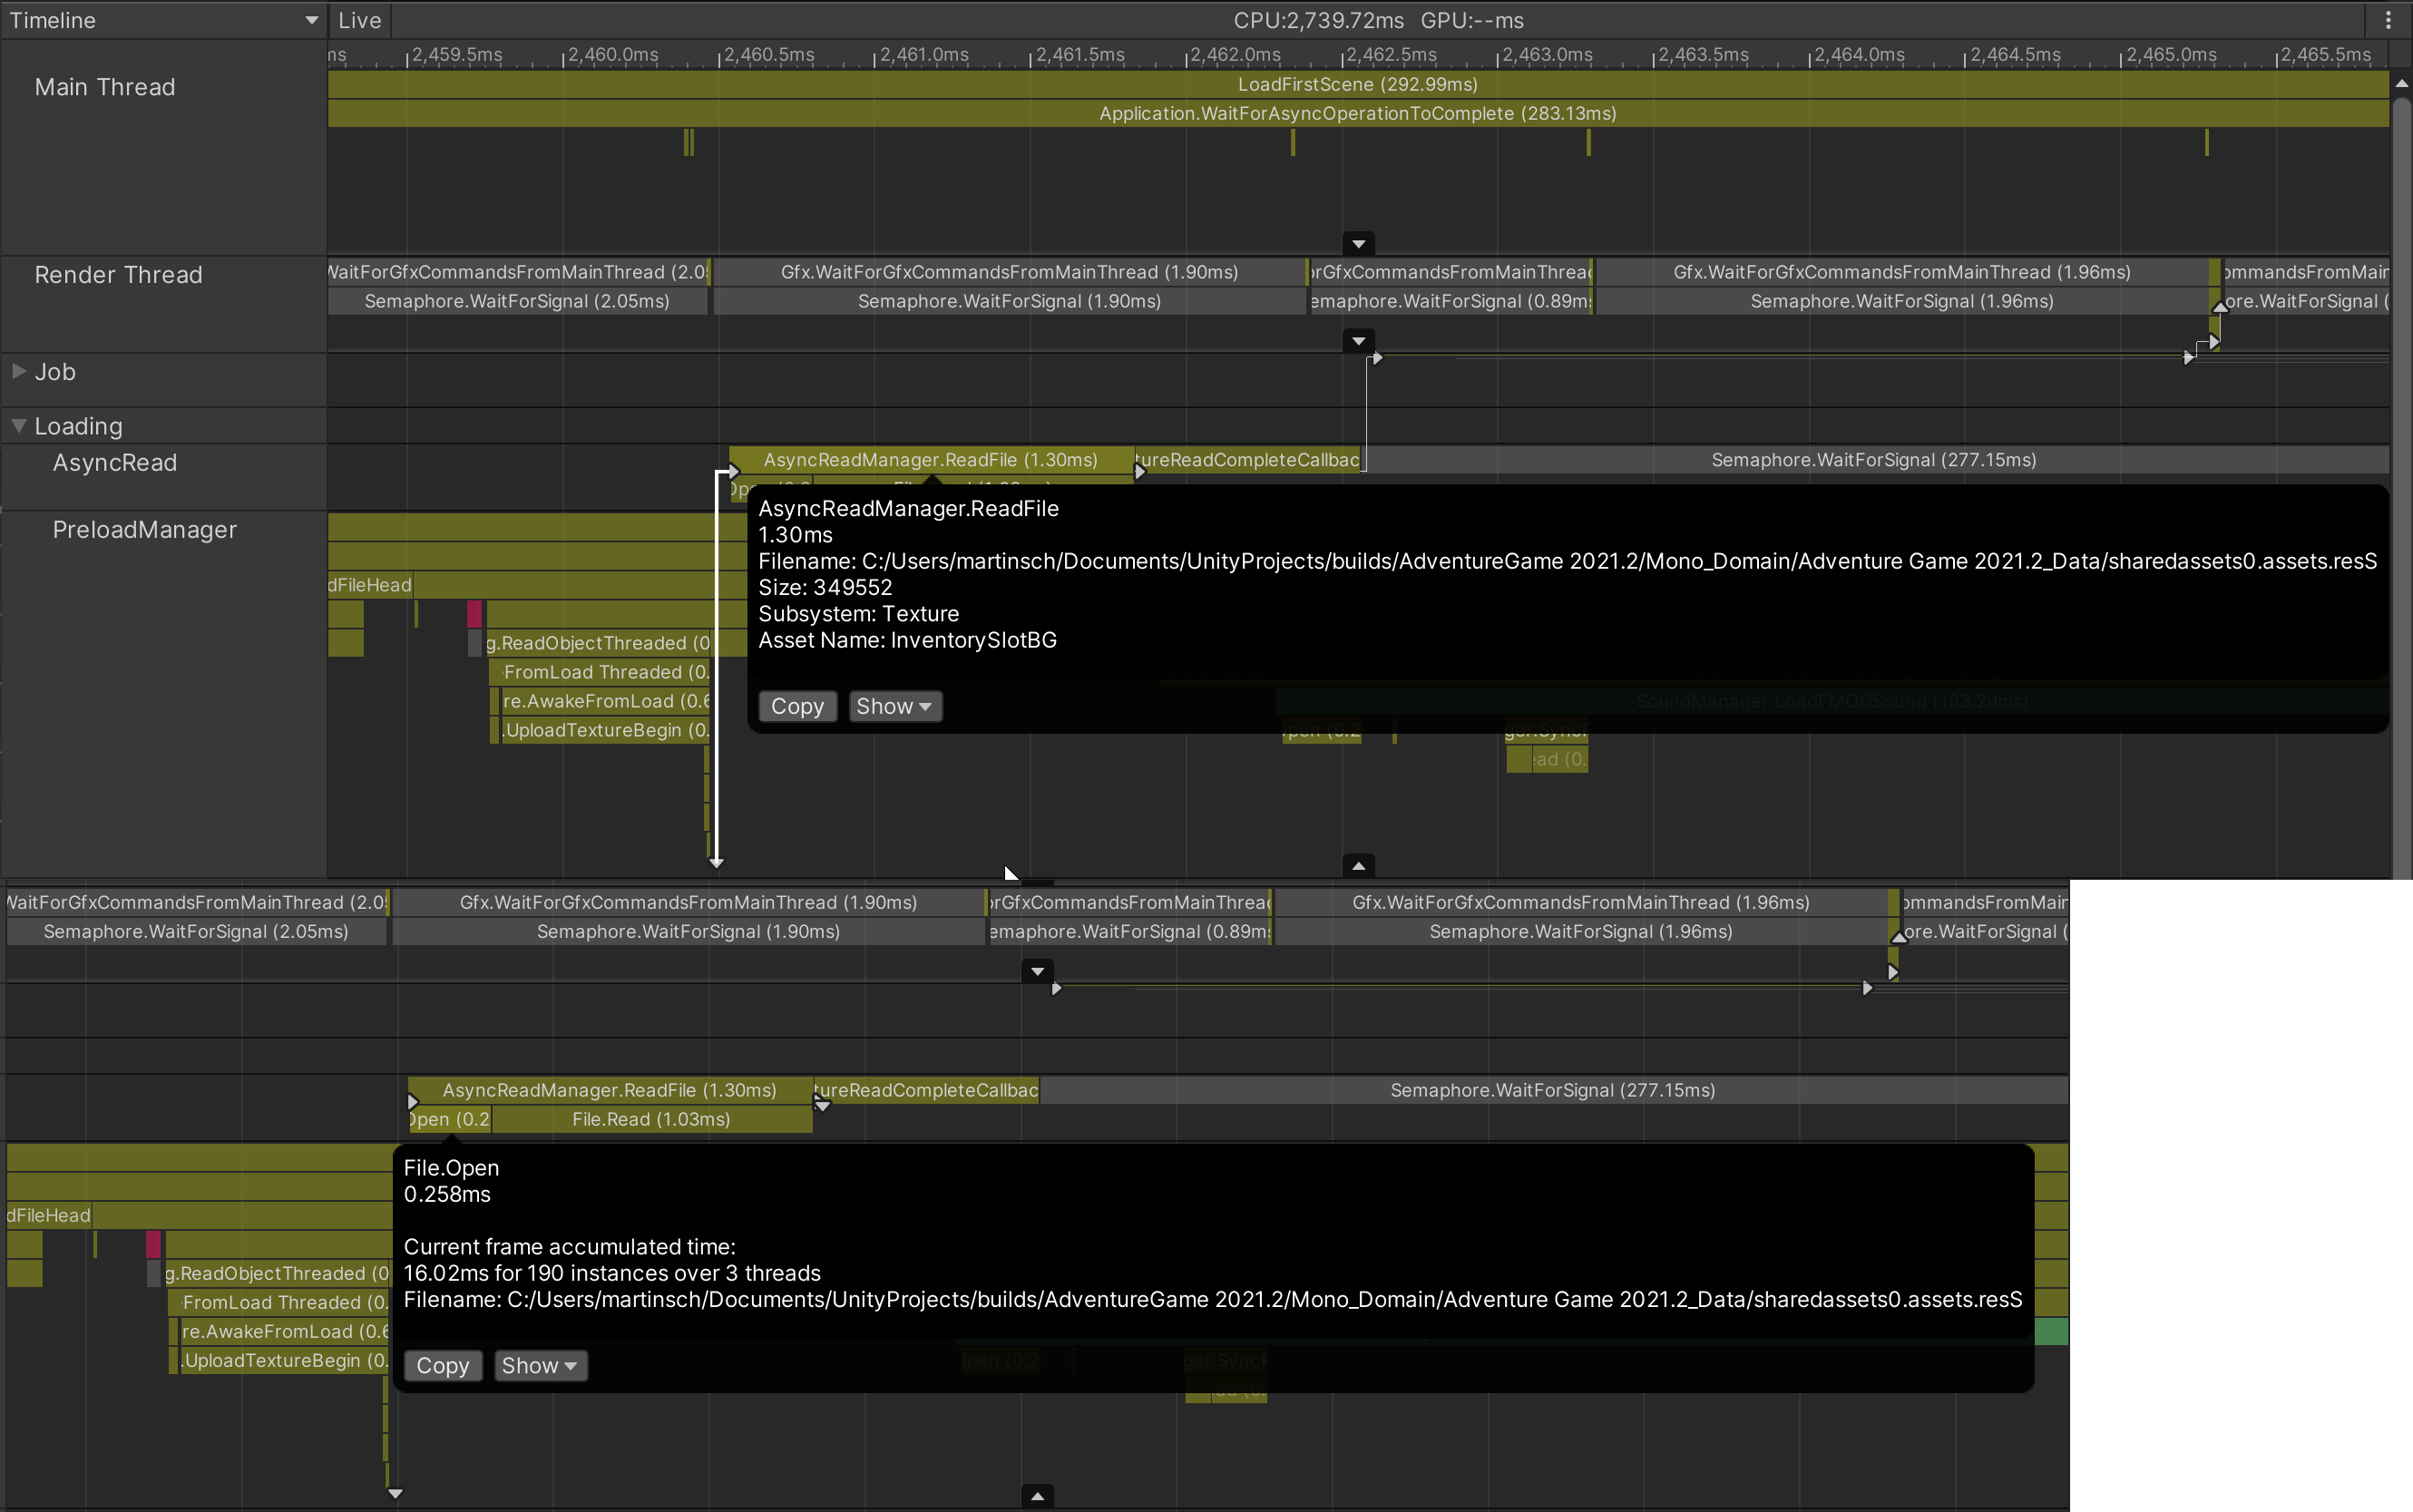Select the upper AsyncReadManager.ReadFile (1.30ms) sample
Viewport: 2413px width, 1512px height.
click(930, 460)
